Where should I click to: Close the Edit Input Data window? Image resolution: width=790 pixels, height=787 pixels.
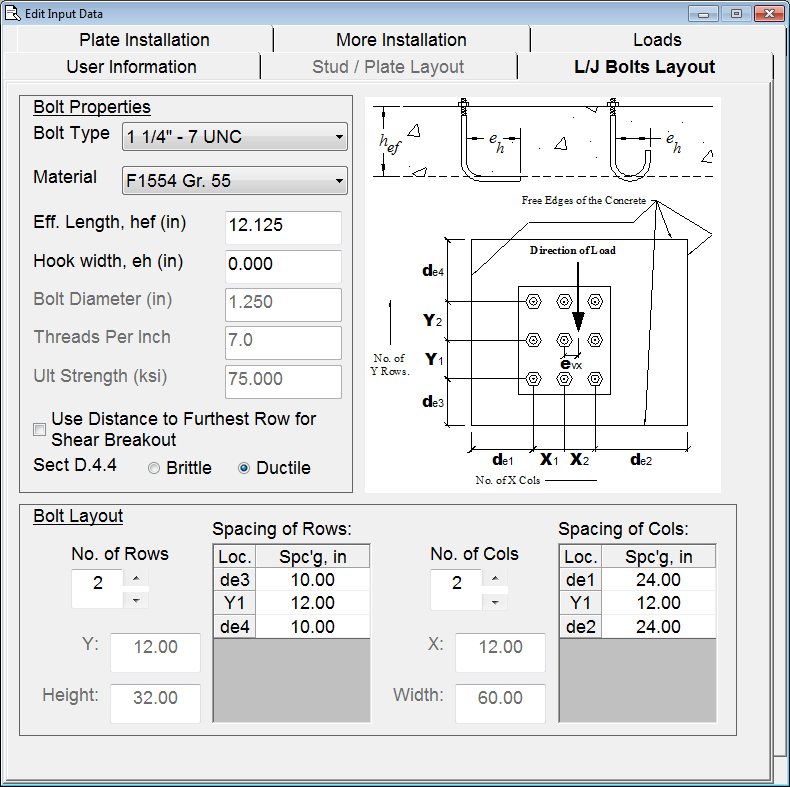pyautogui.click(x=767, y=14)
